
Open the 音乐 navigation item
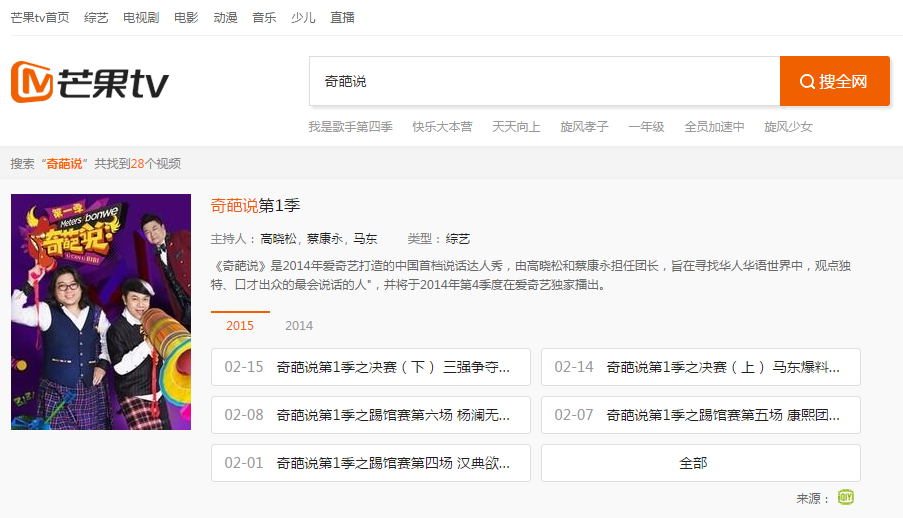264,18
